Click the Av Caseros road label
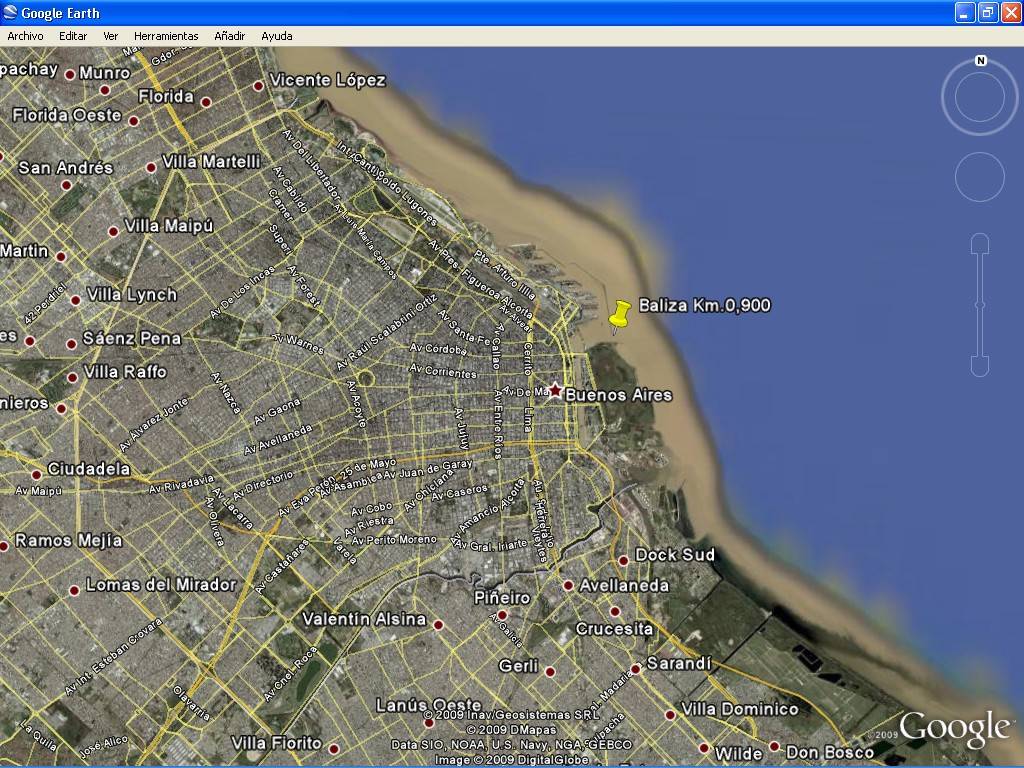This screenshot has height=768, width=1024. [460, 492]
